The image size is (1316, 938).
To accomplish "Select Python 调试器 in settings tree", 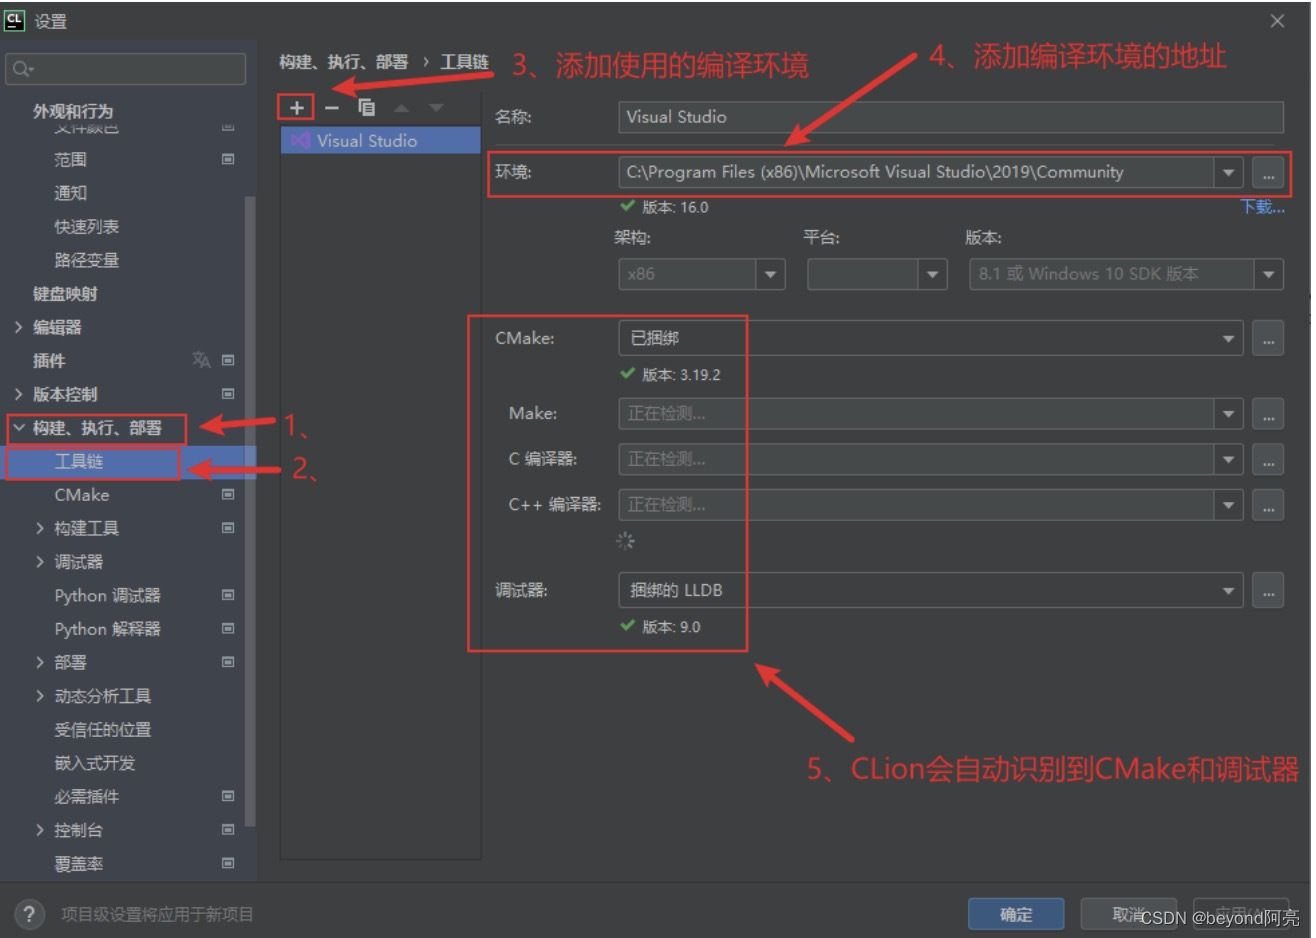I will click(107, 596).
